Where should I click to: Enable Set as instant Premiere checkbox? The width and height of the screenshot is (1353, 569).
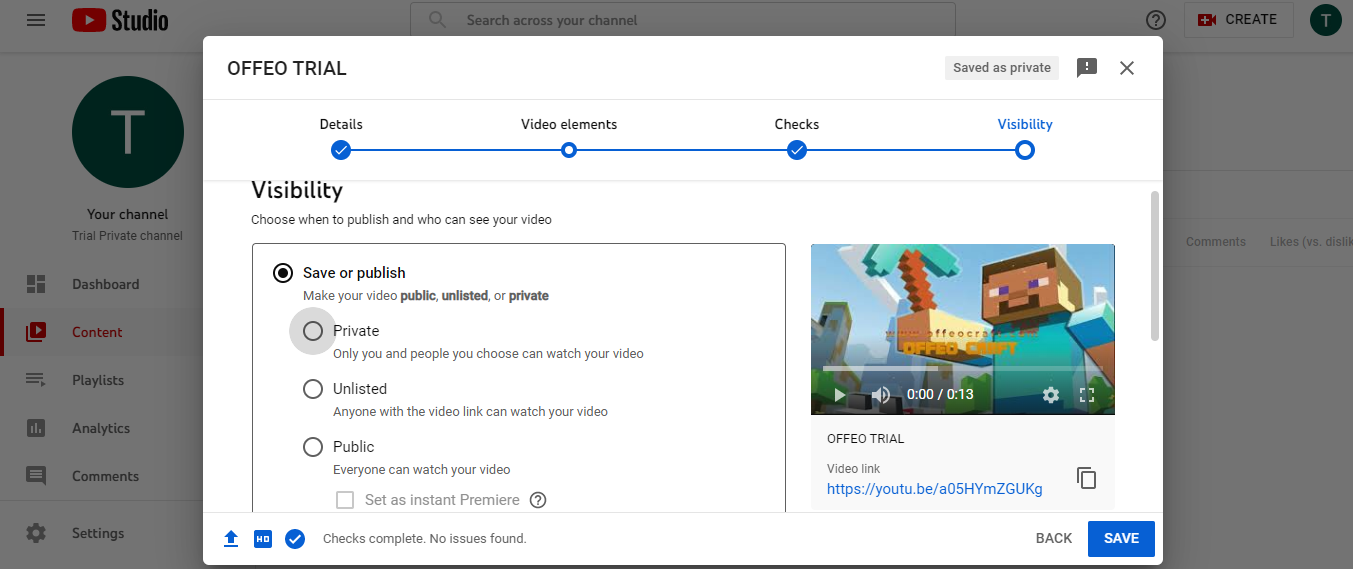click(x=345, y=500)
